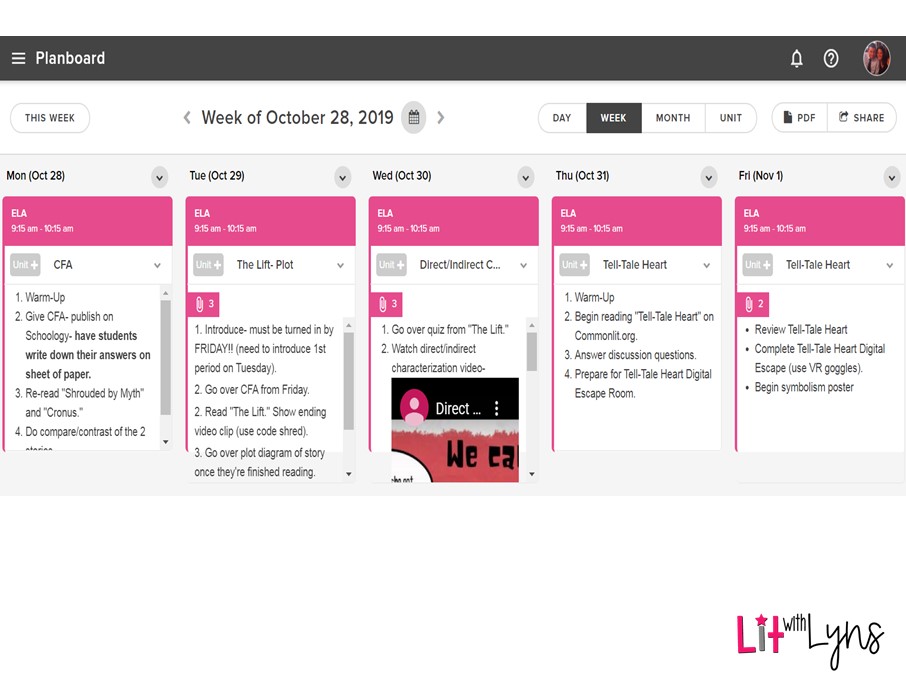Screen dimensions: 906x680
Task: Open the calendar date picker icon
Action: [413, 118]
